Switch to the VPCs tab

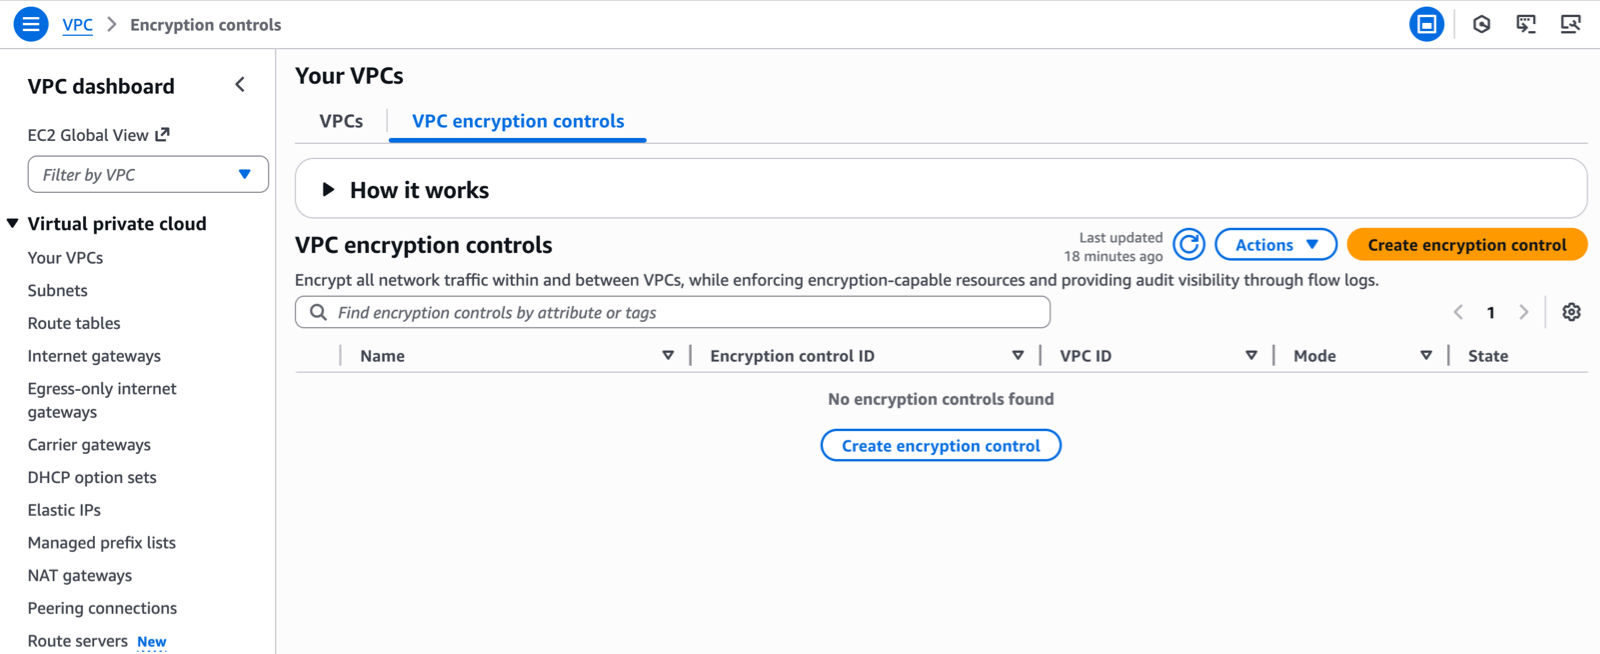341,121
